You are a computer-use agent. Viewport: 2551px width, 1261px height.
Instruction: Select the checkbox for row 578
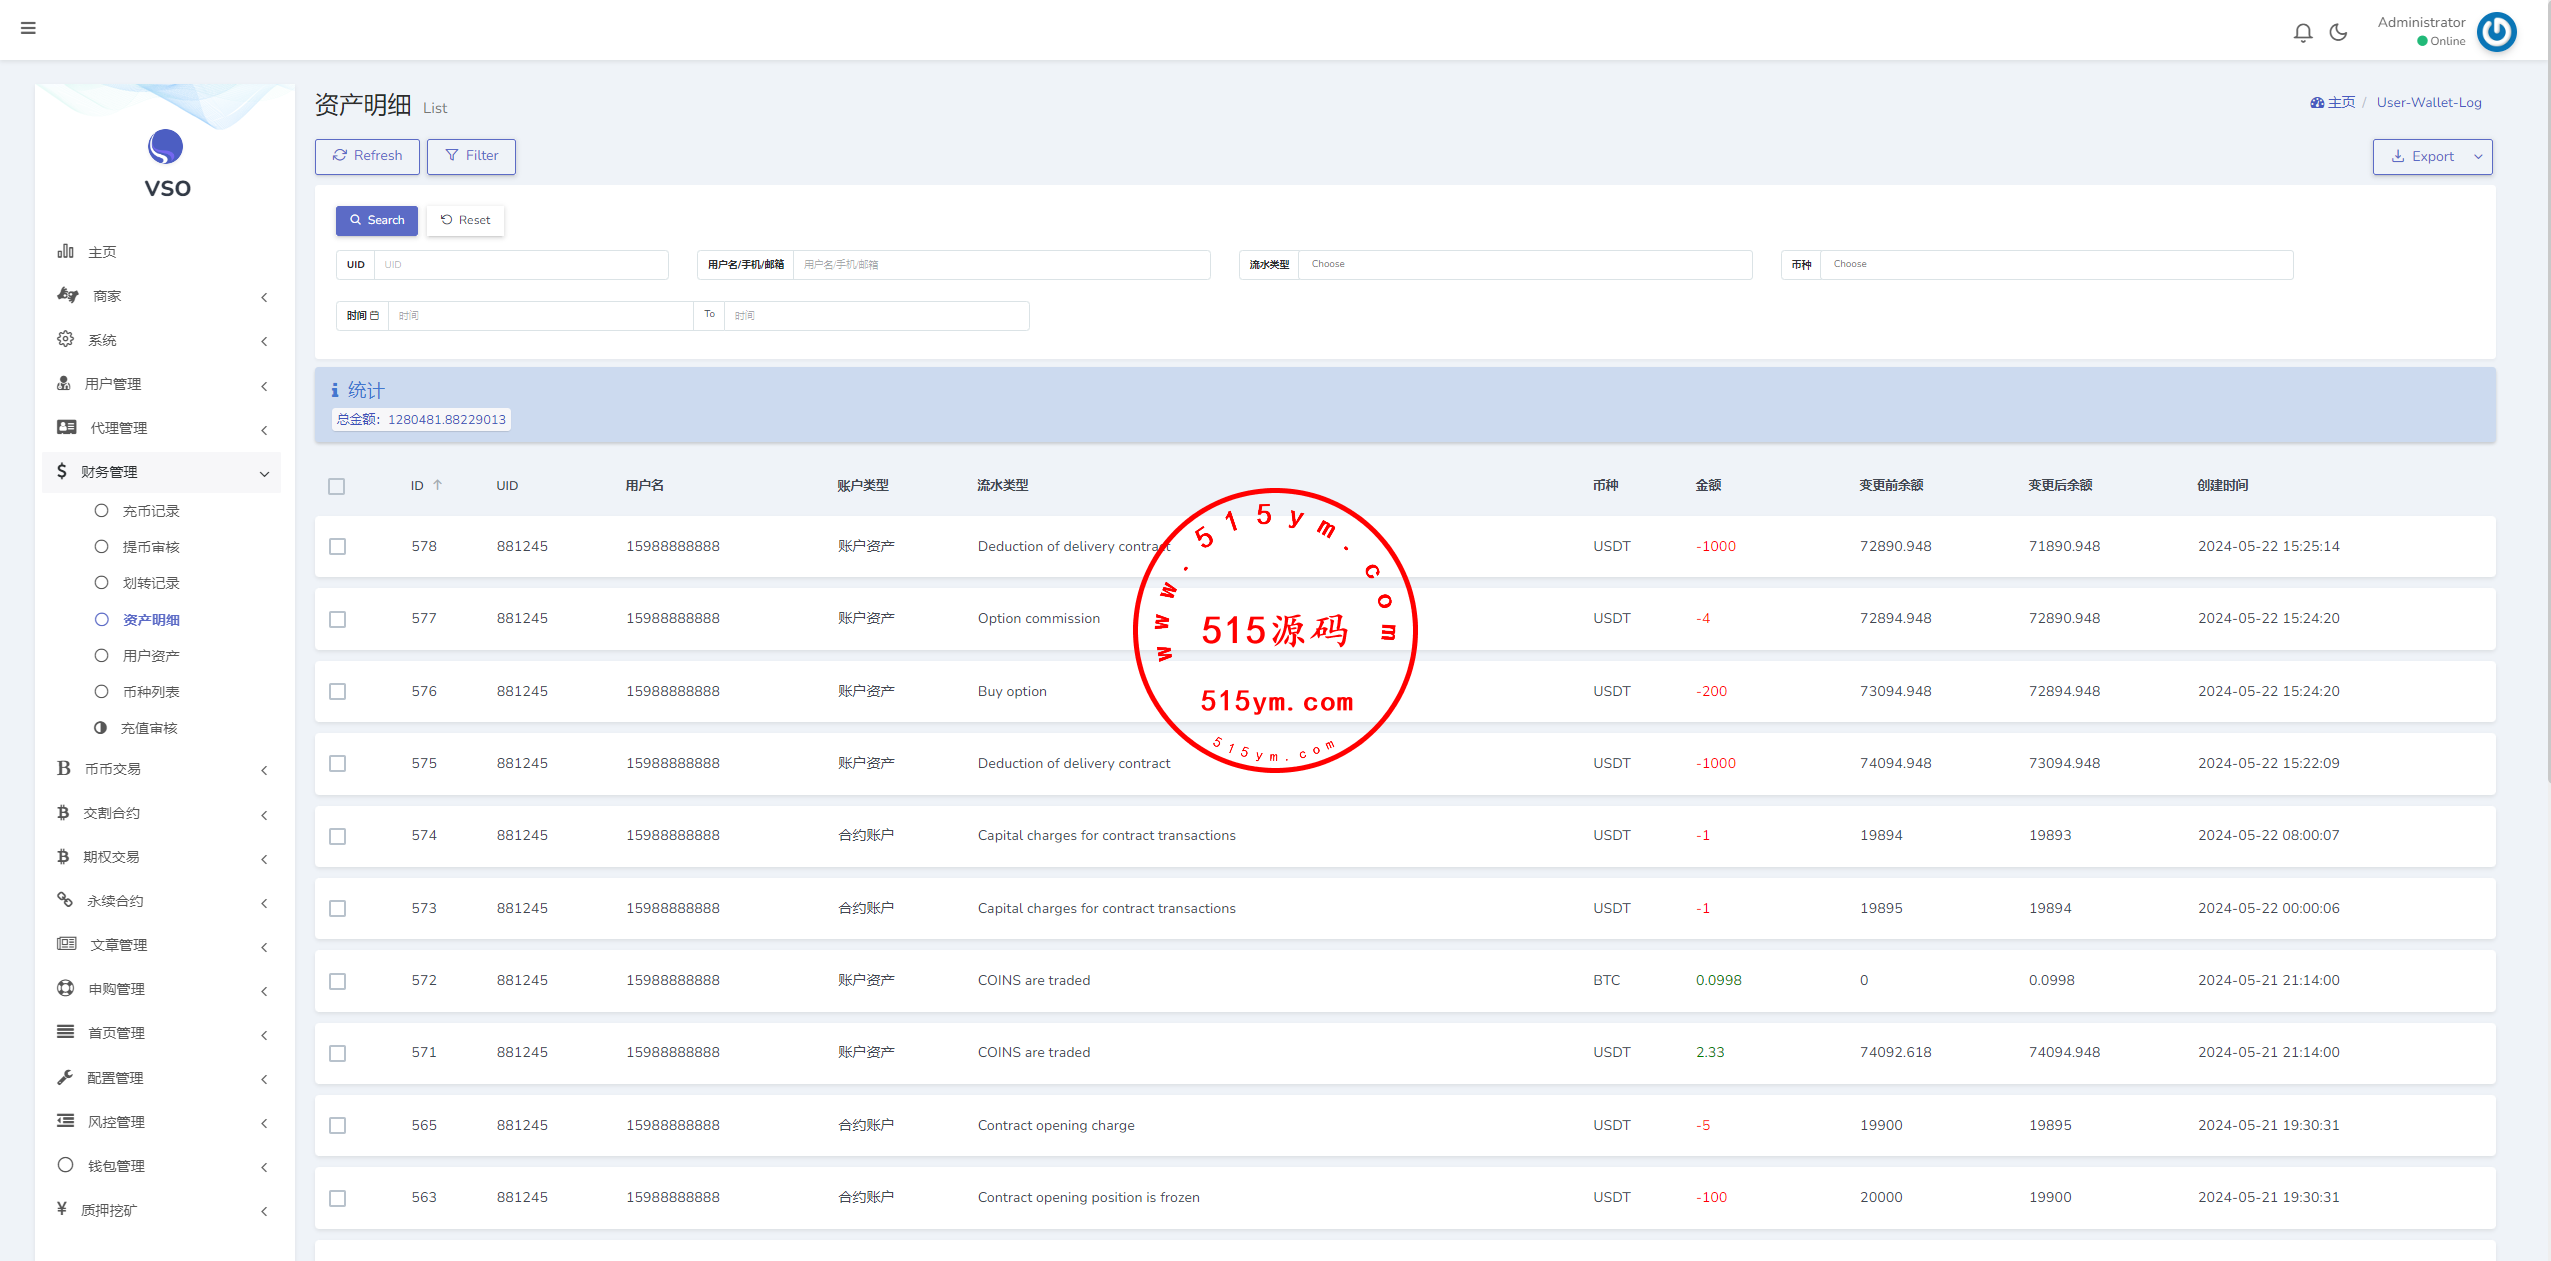tap(337, 547)
